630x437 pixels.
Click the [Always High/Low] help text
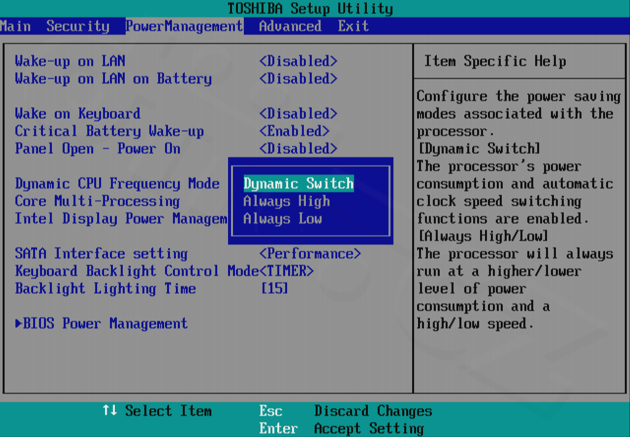pyautogui.click(x=483, y=236)
